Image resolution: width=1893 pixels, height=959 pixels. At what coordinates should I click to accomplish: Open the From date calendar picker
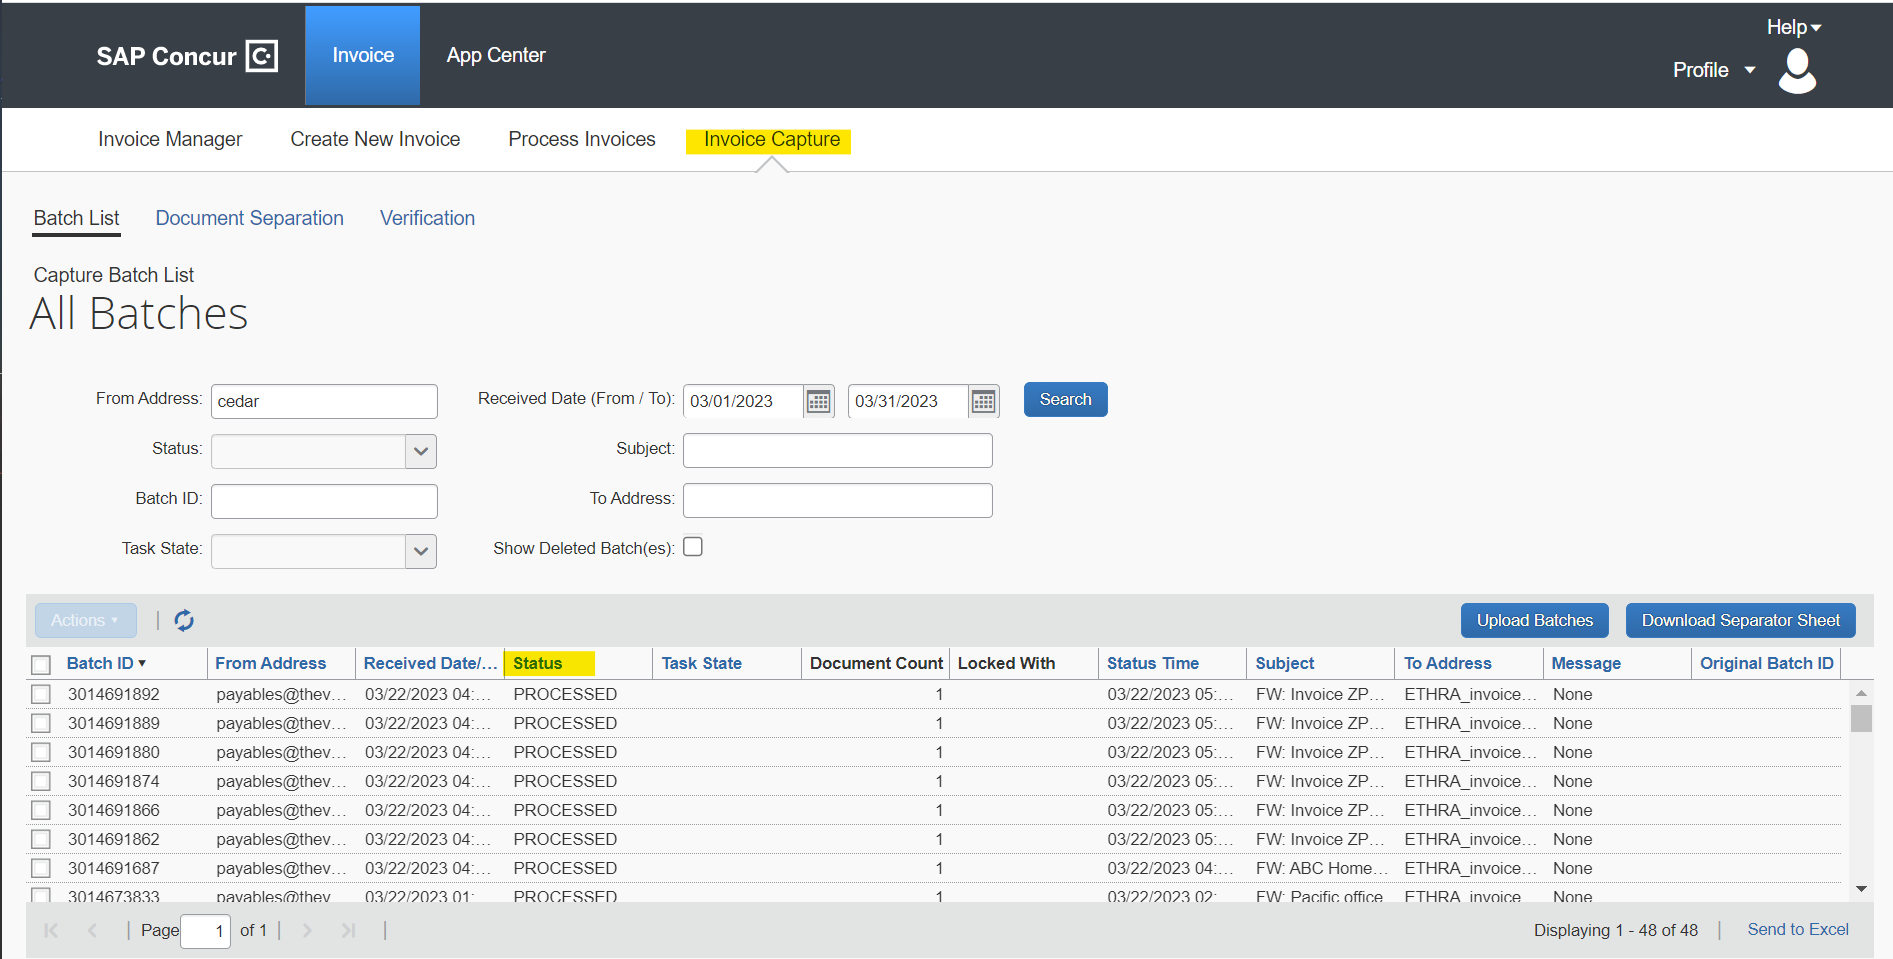[818, 401]
